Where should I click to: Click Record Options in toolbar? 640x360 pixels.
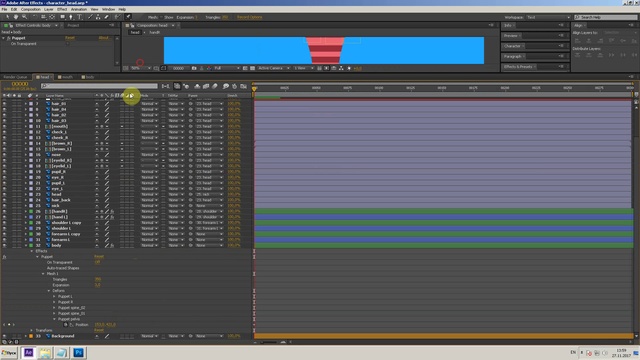click(249, 17)
